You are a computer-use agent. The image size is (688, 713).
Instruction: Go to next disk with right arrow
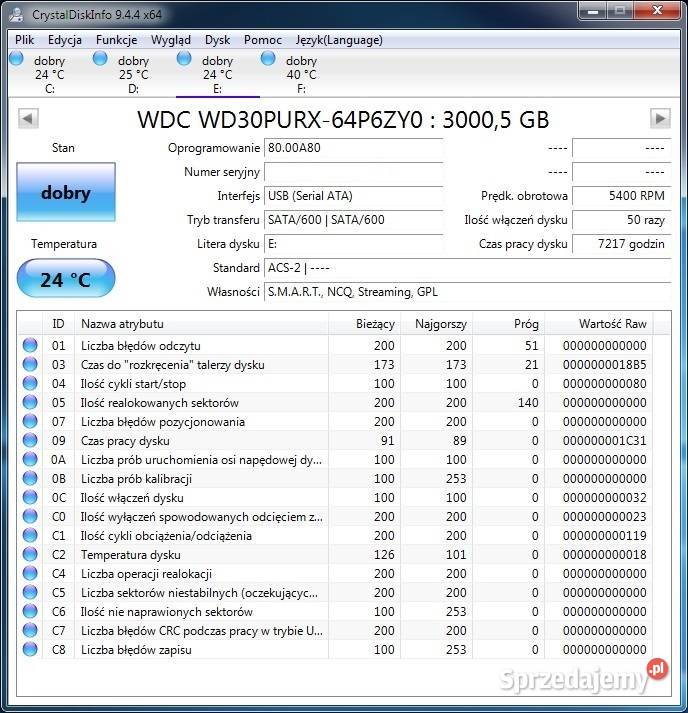coord(660,119)
